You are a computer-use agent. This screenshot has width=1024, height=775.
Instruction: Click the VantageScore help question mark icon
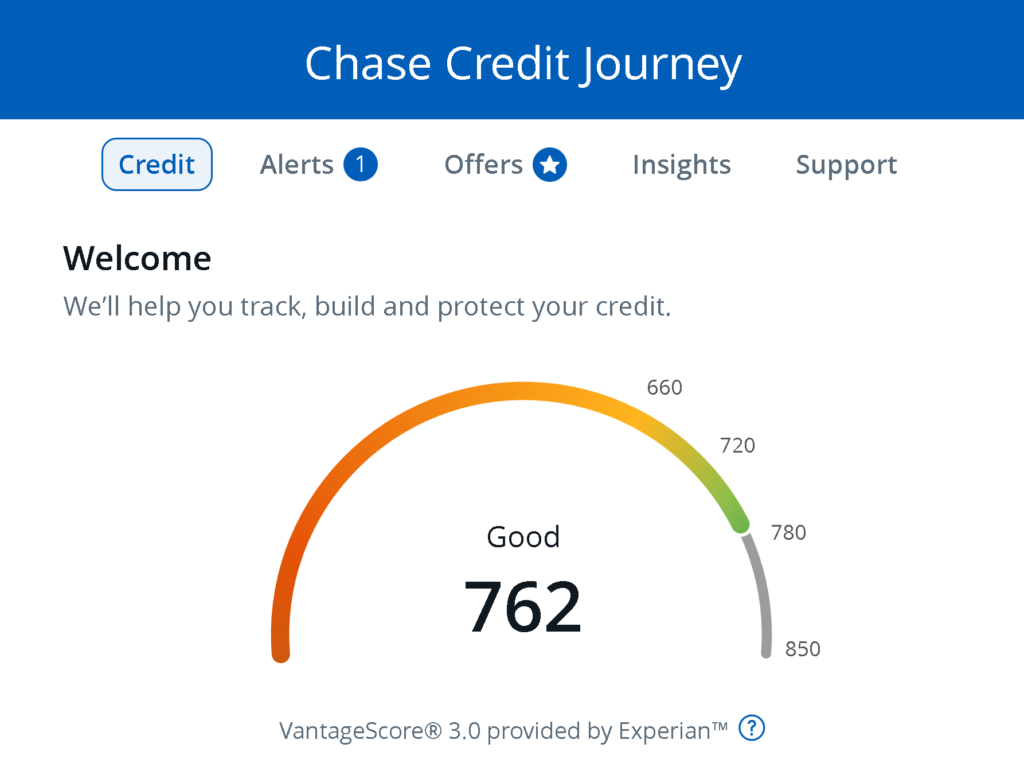[751, 729]
